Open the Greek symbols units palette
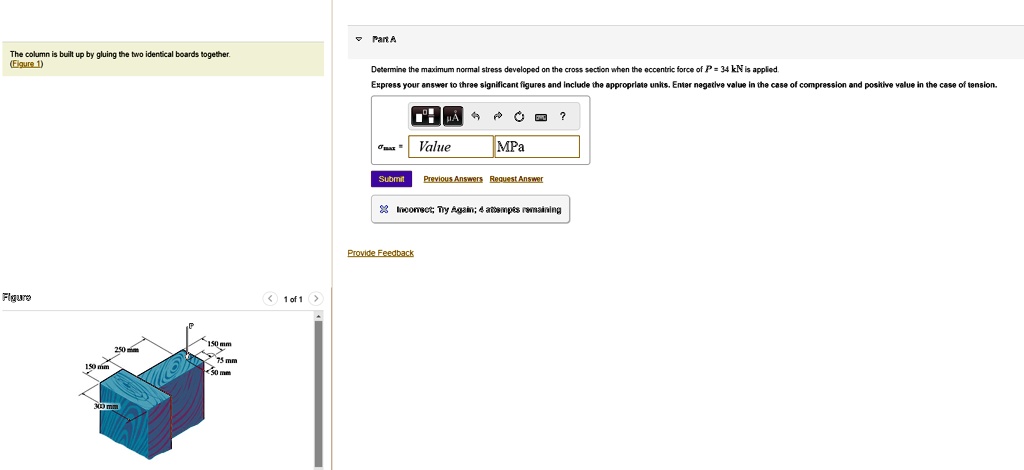Viewport: 1024px width, 470px height. point(453,117)
